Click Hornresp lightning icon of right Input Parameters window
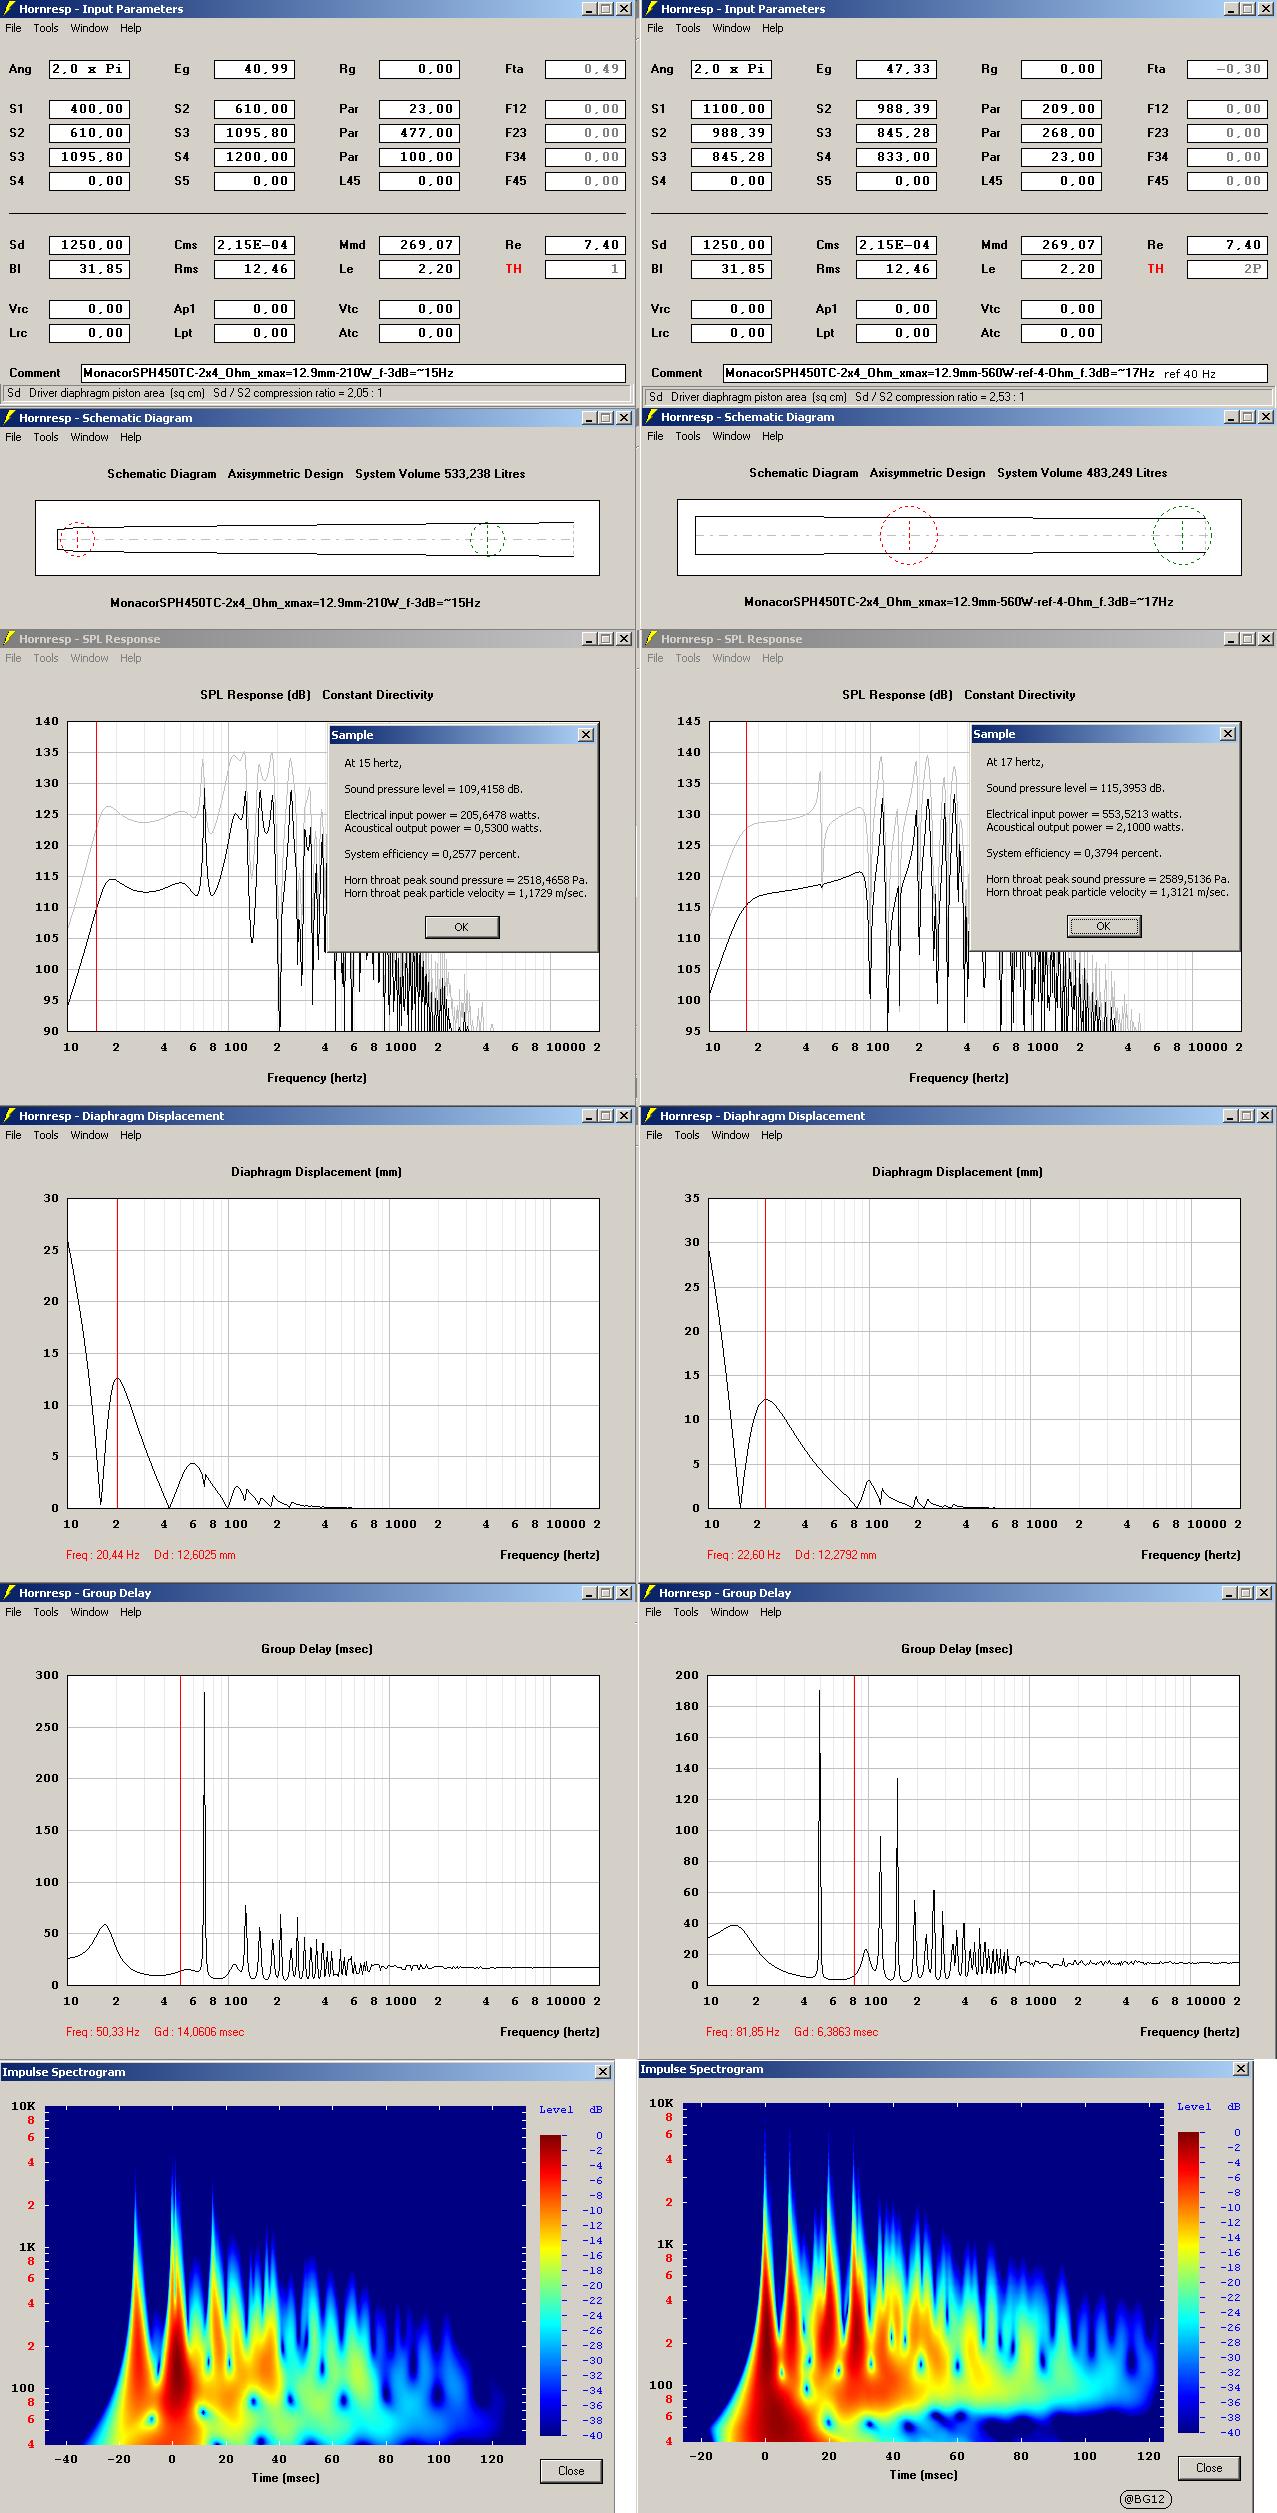Screen dimensions: 1277x2513 pyautogui.click(x=651, y=9)
